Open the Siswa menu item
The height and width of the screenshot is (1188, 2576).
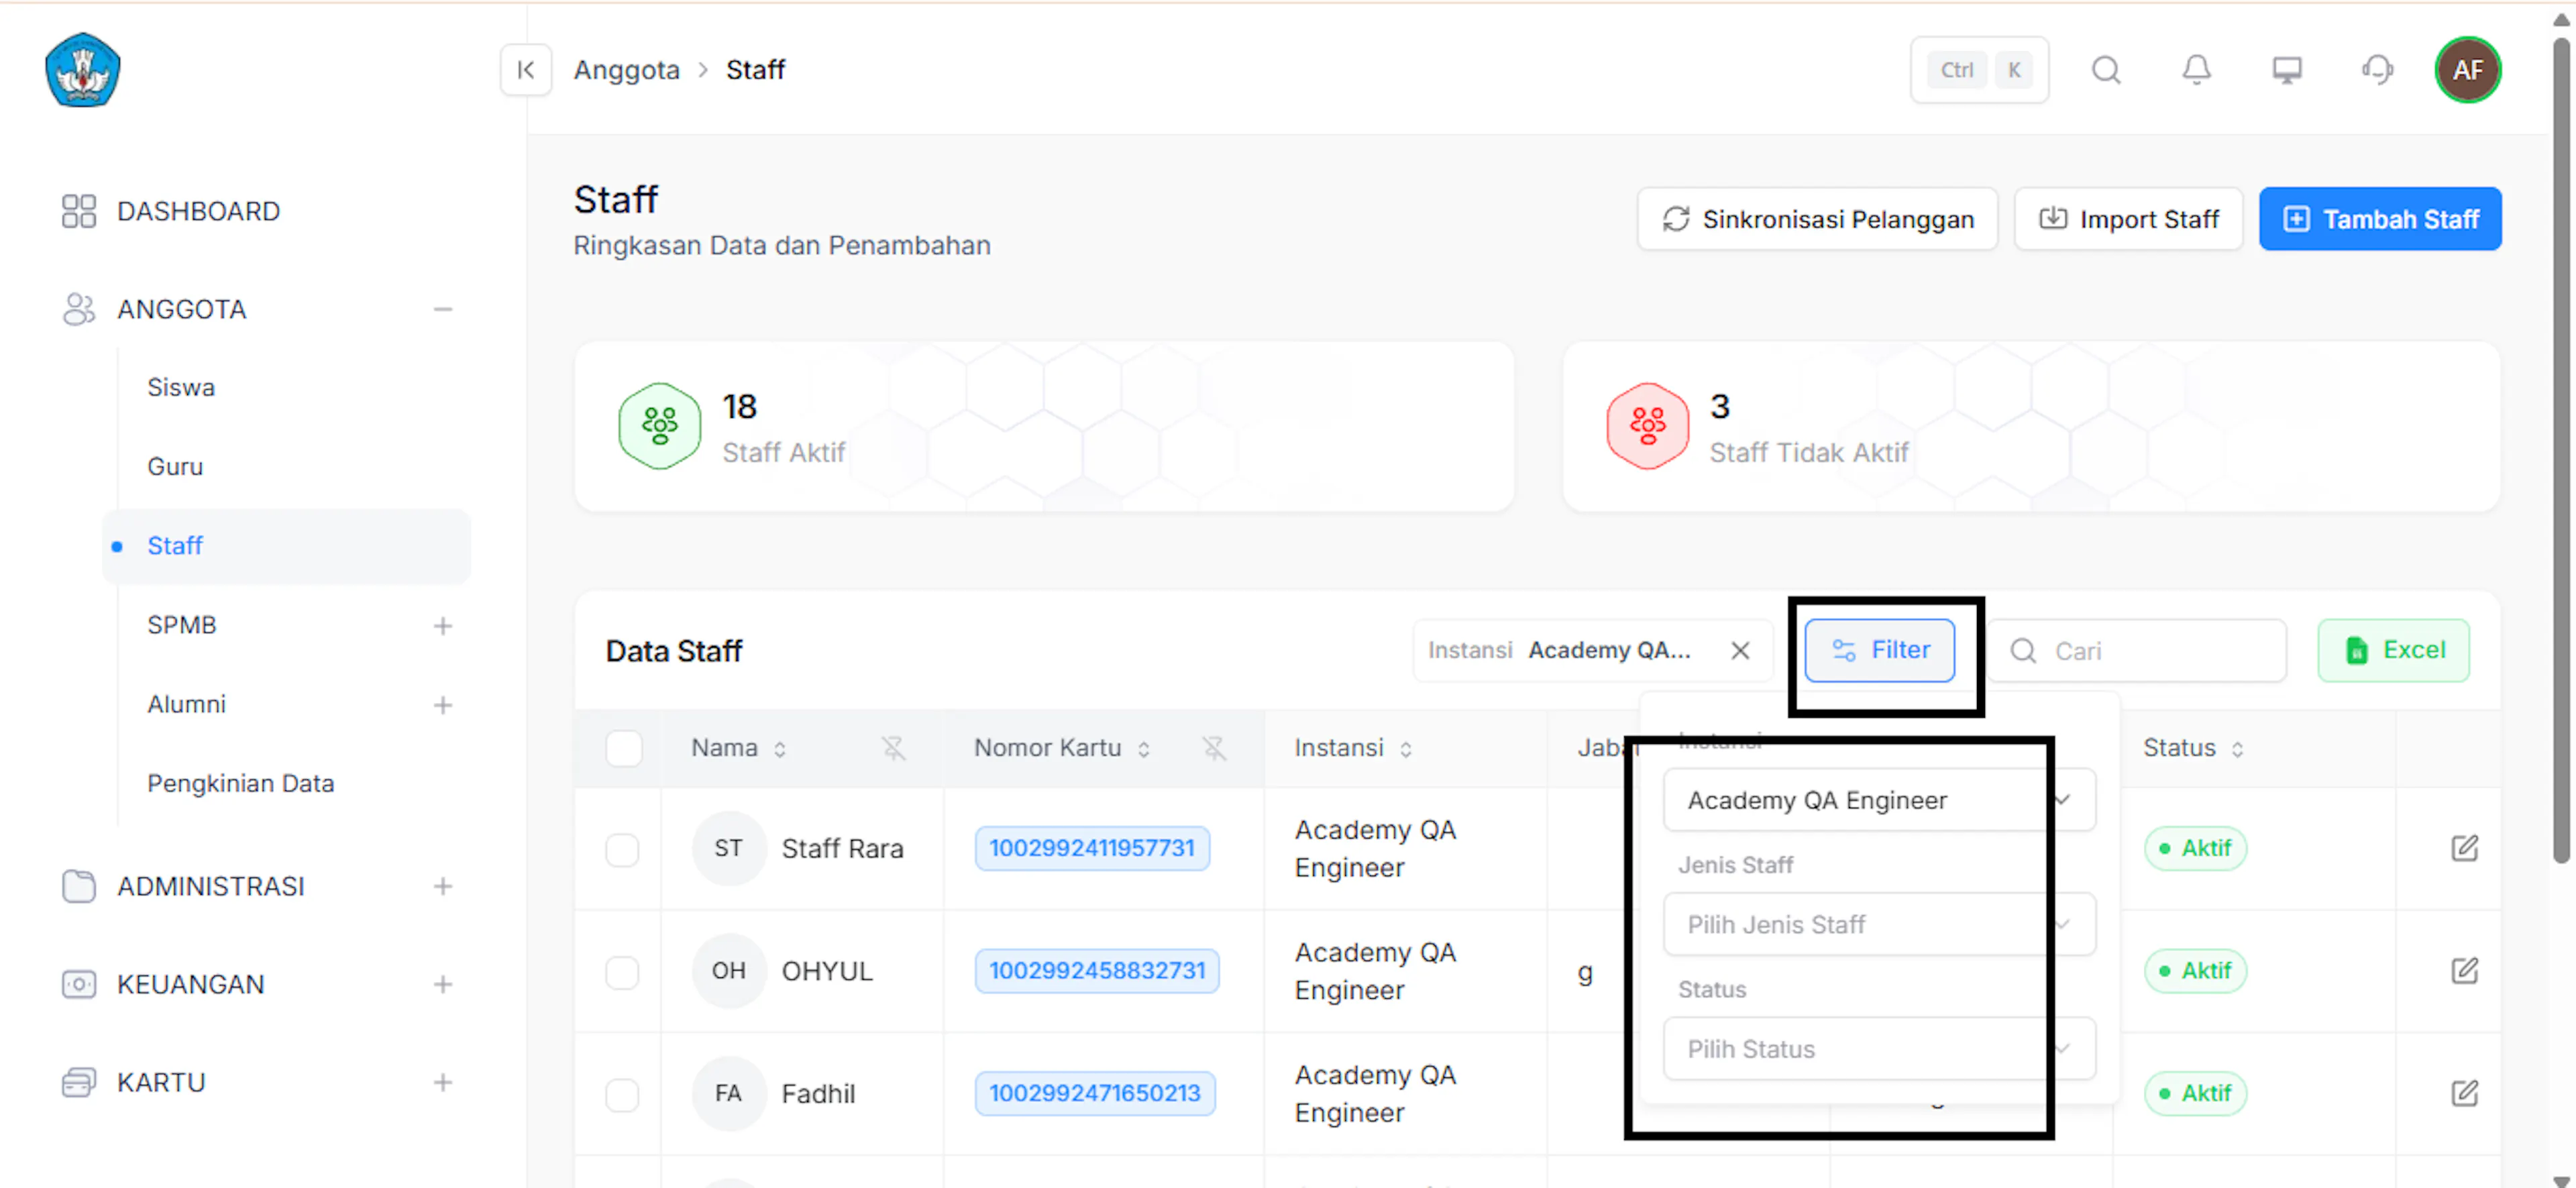[x=181, y=387]
